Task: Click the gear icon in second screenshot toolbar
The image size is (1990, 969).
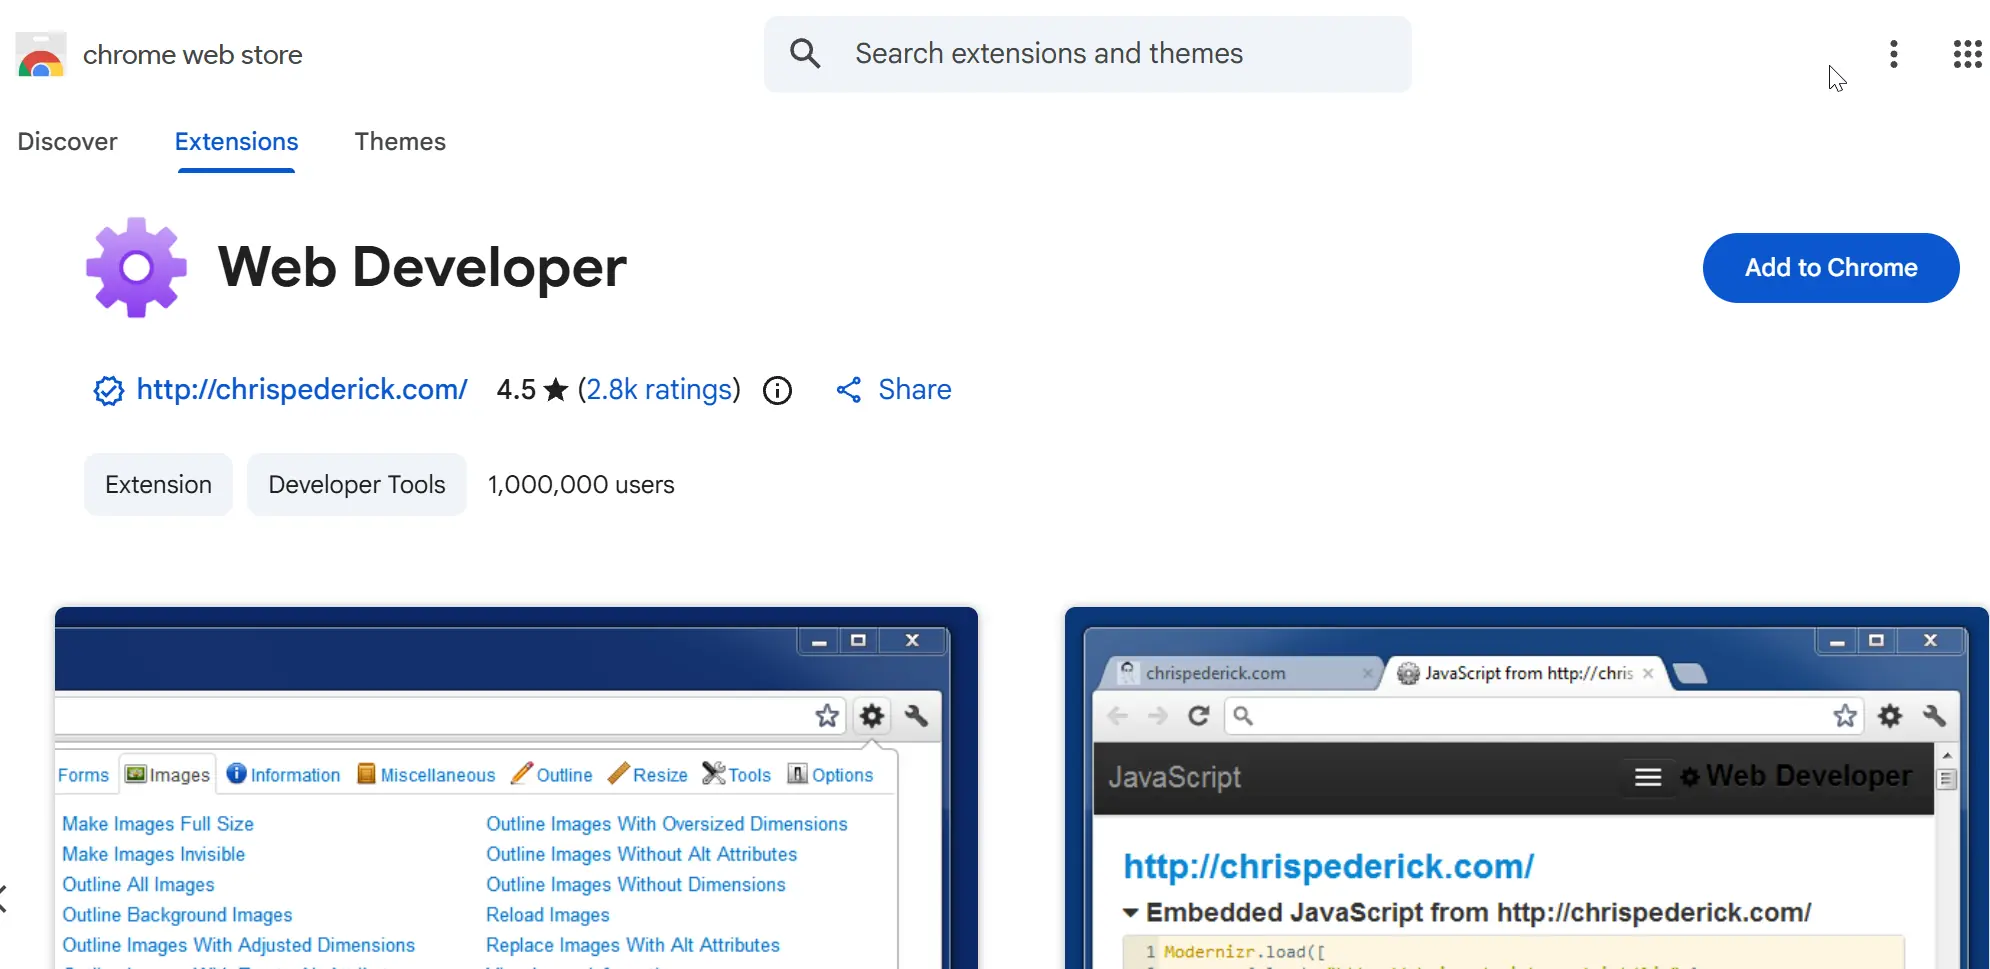Action: pos(1889,716)
